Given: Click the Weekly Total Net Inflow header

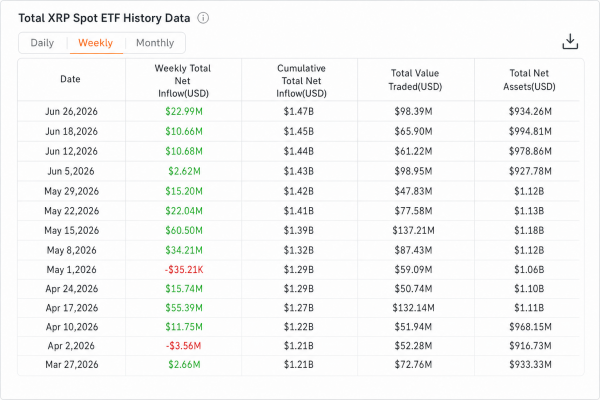Looking at the screenshot, I should click(183, 81).
